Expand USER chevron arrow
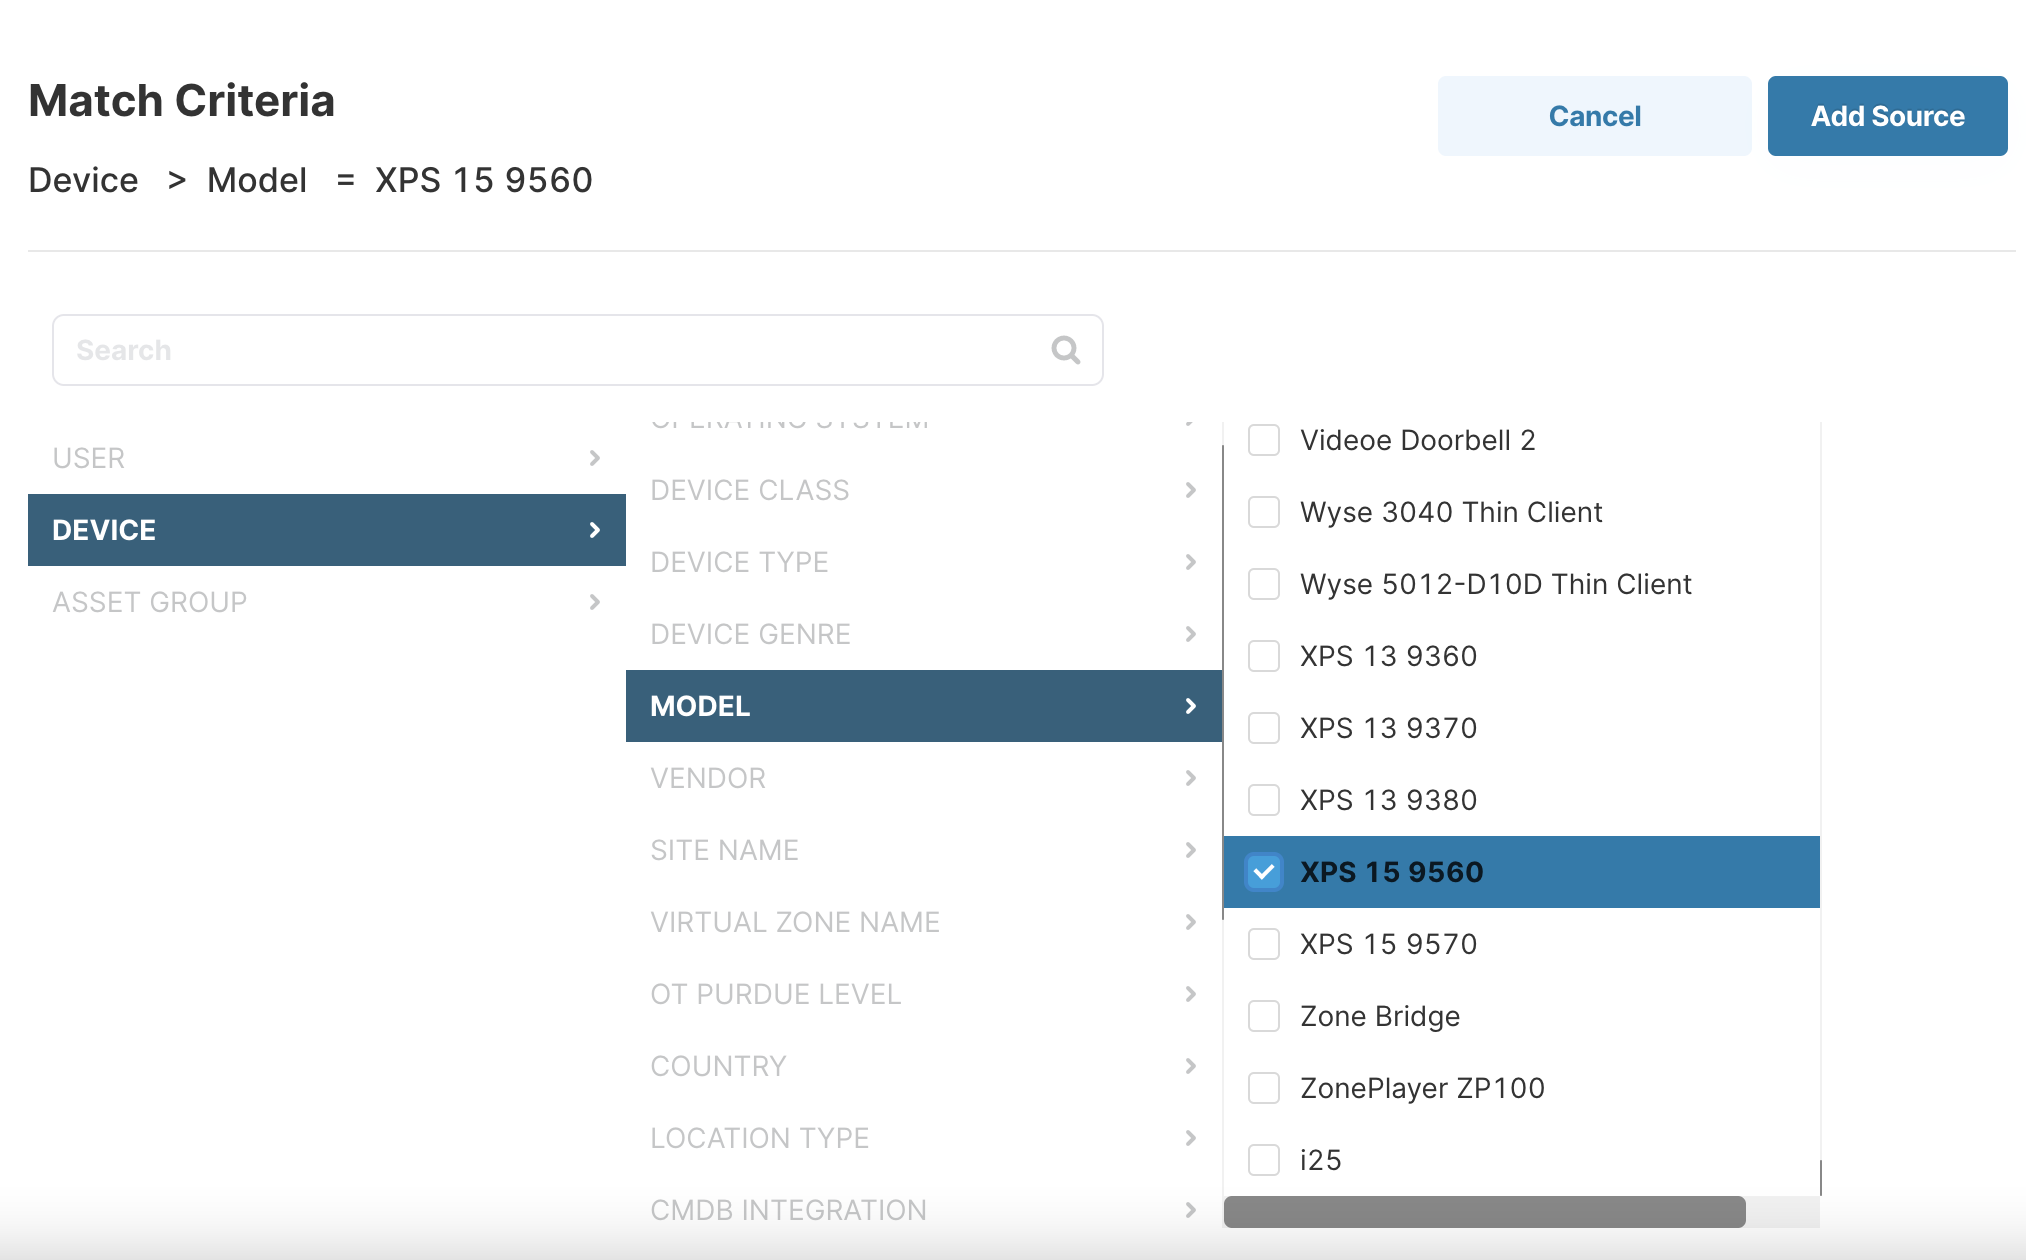2026x1260 pixels. (x=594, y=458)
